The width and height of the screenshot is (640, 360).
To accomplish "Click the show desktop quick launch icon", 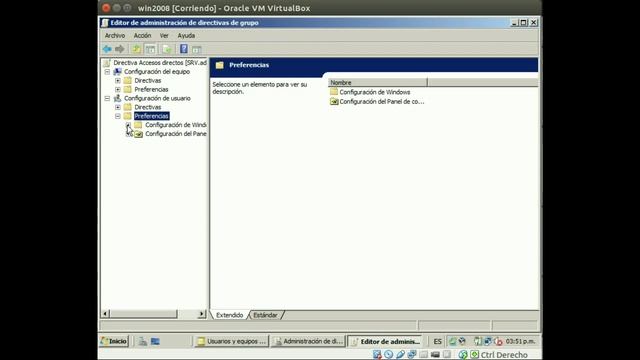I will tap(155, 341).
